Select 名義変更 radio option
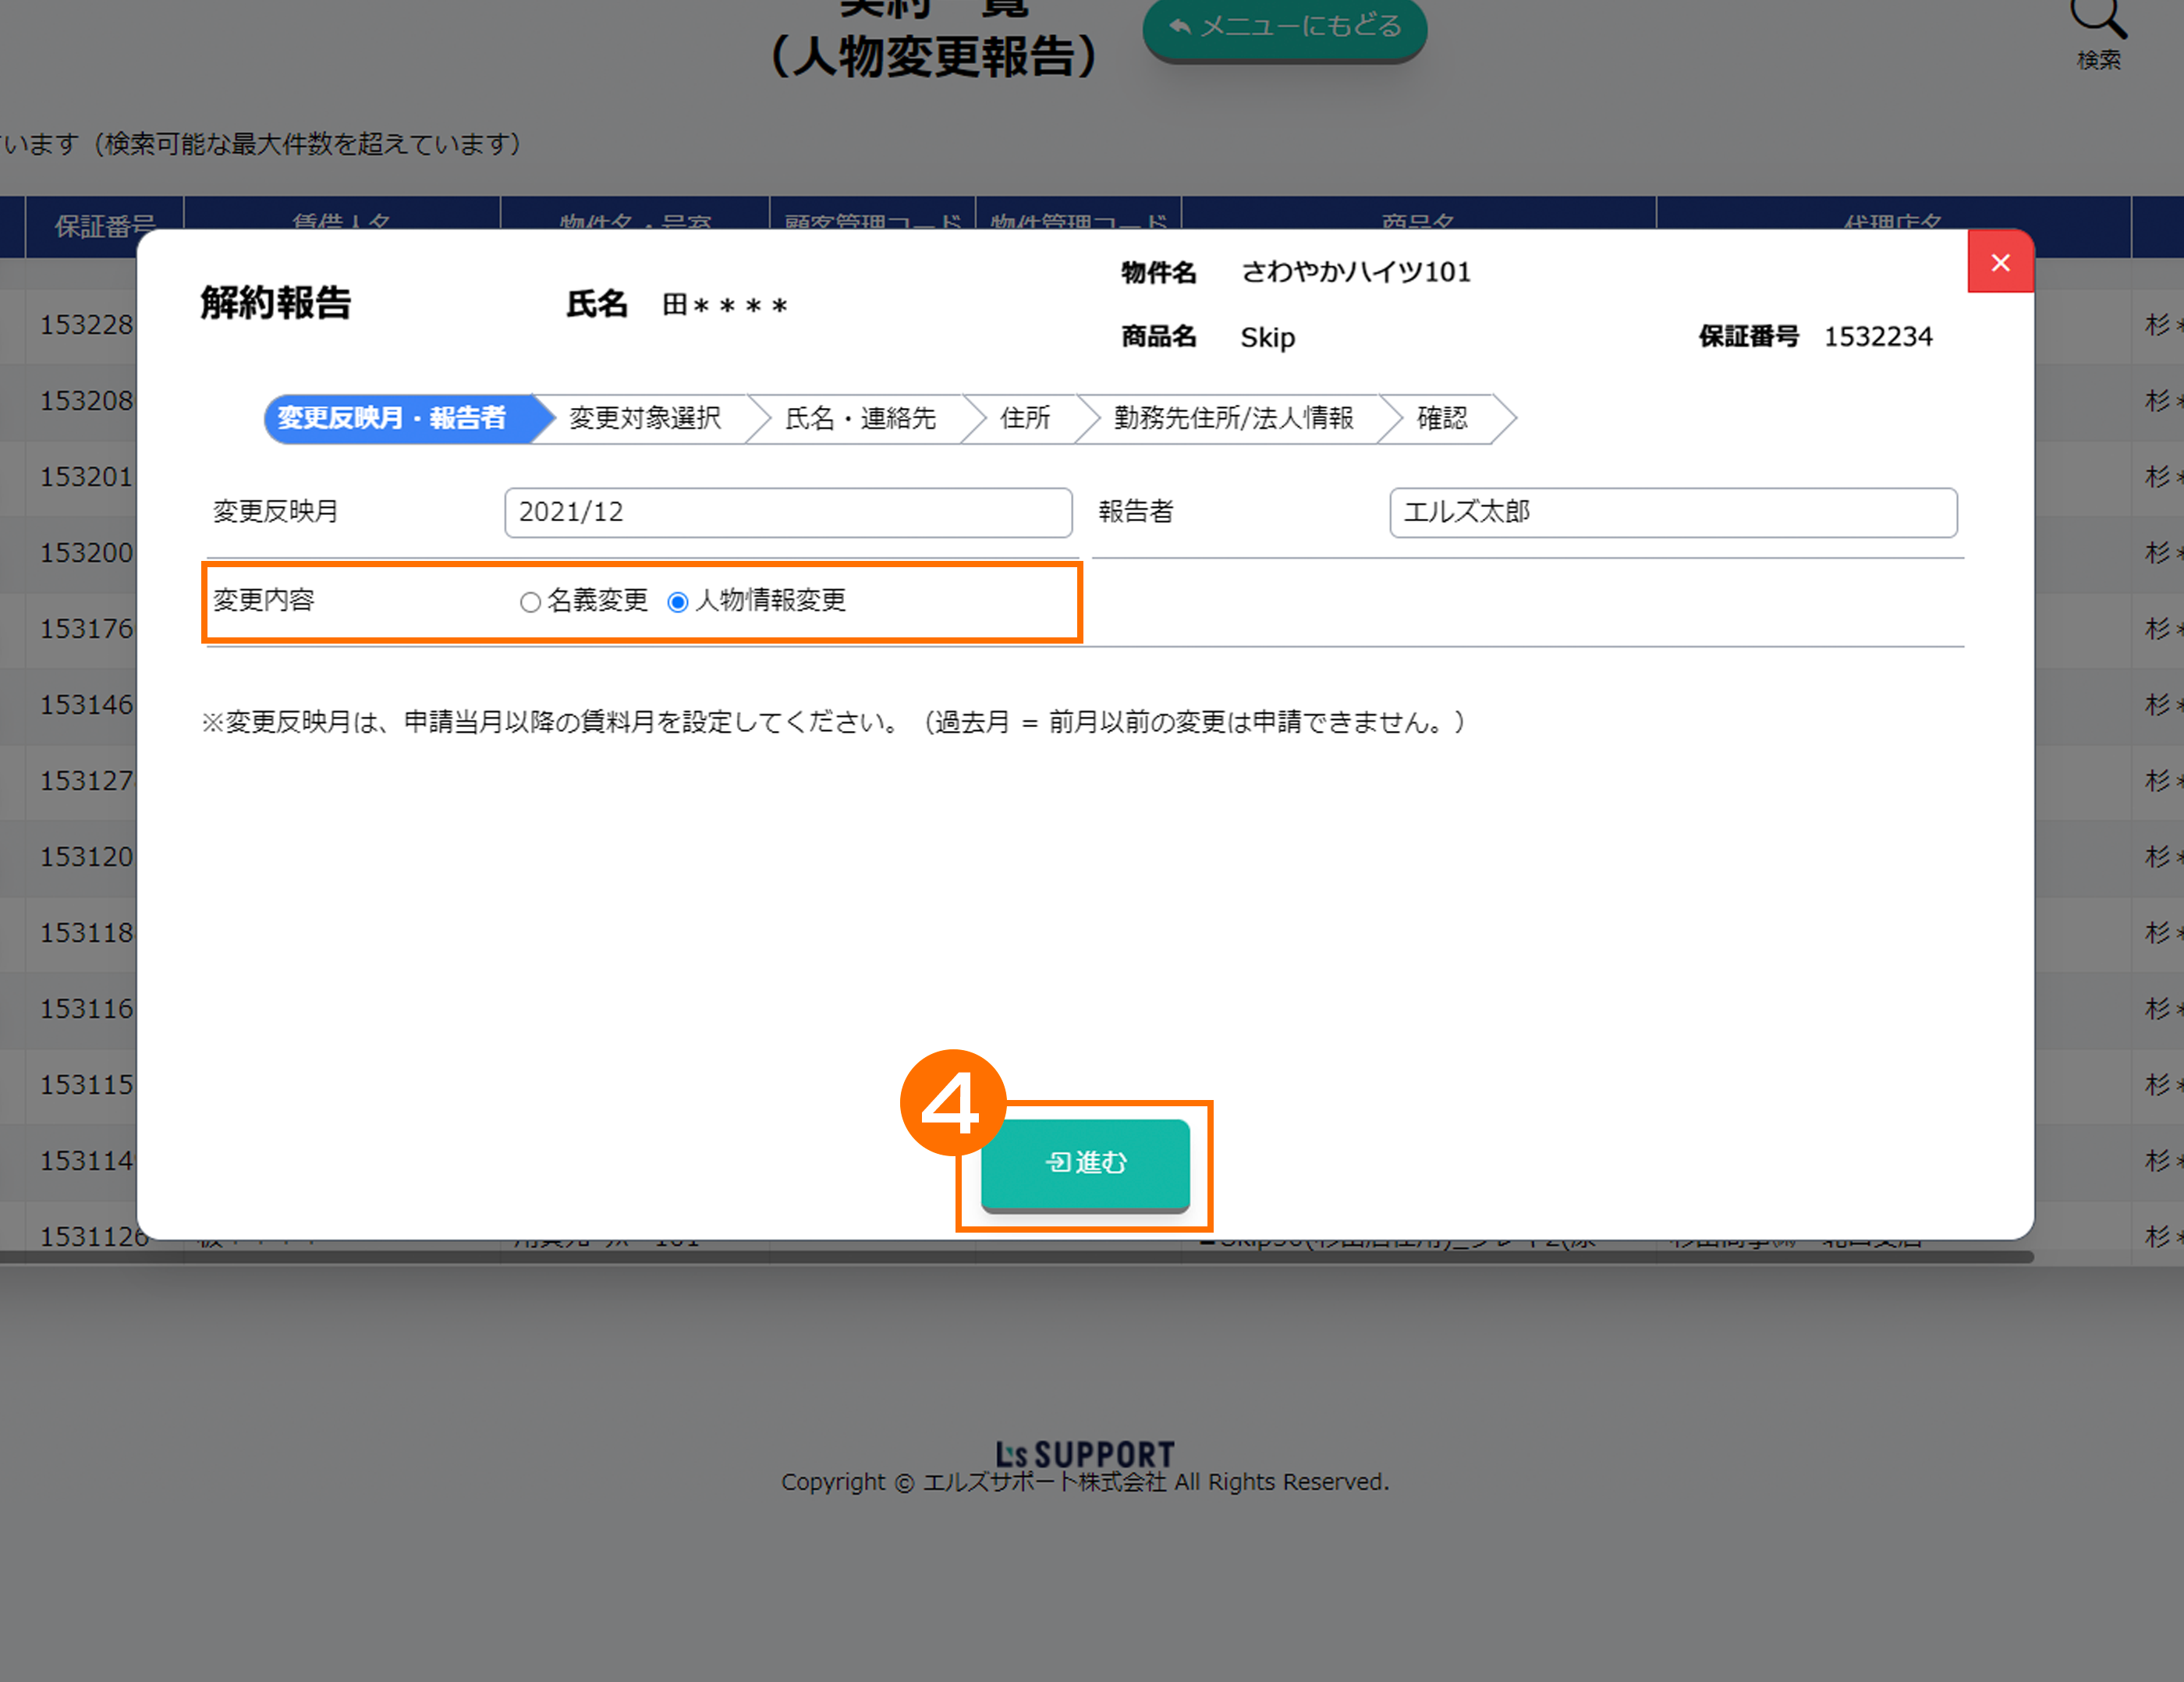Screen dimensions: 2184x1682 [x=530, y=602]
